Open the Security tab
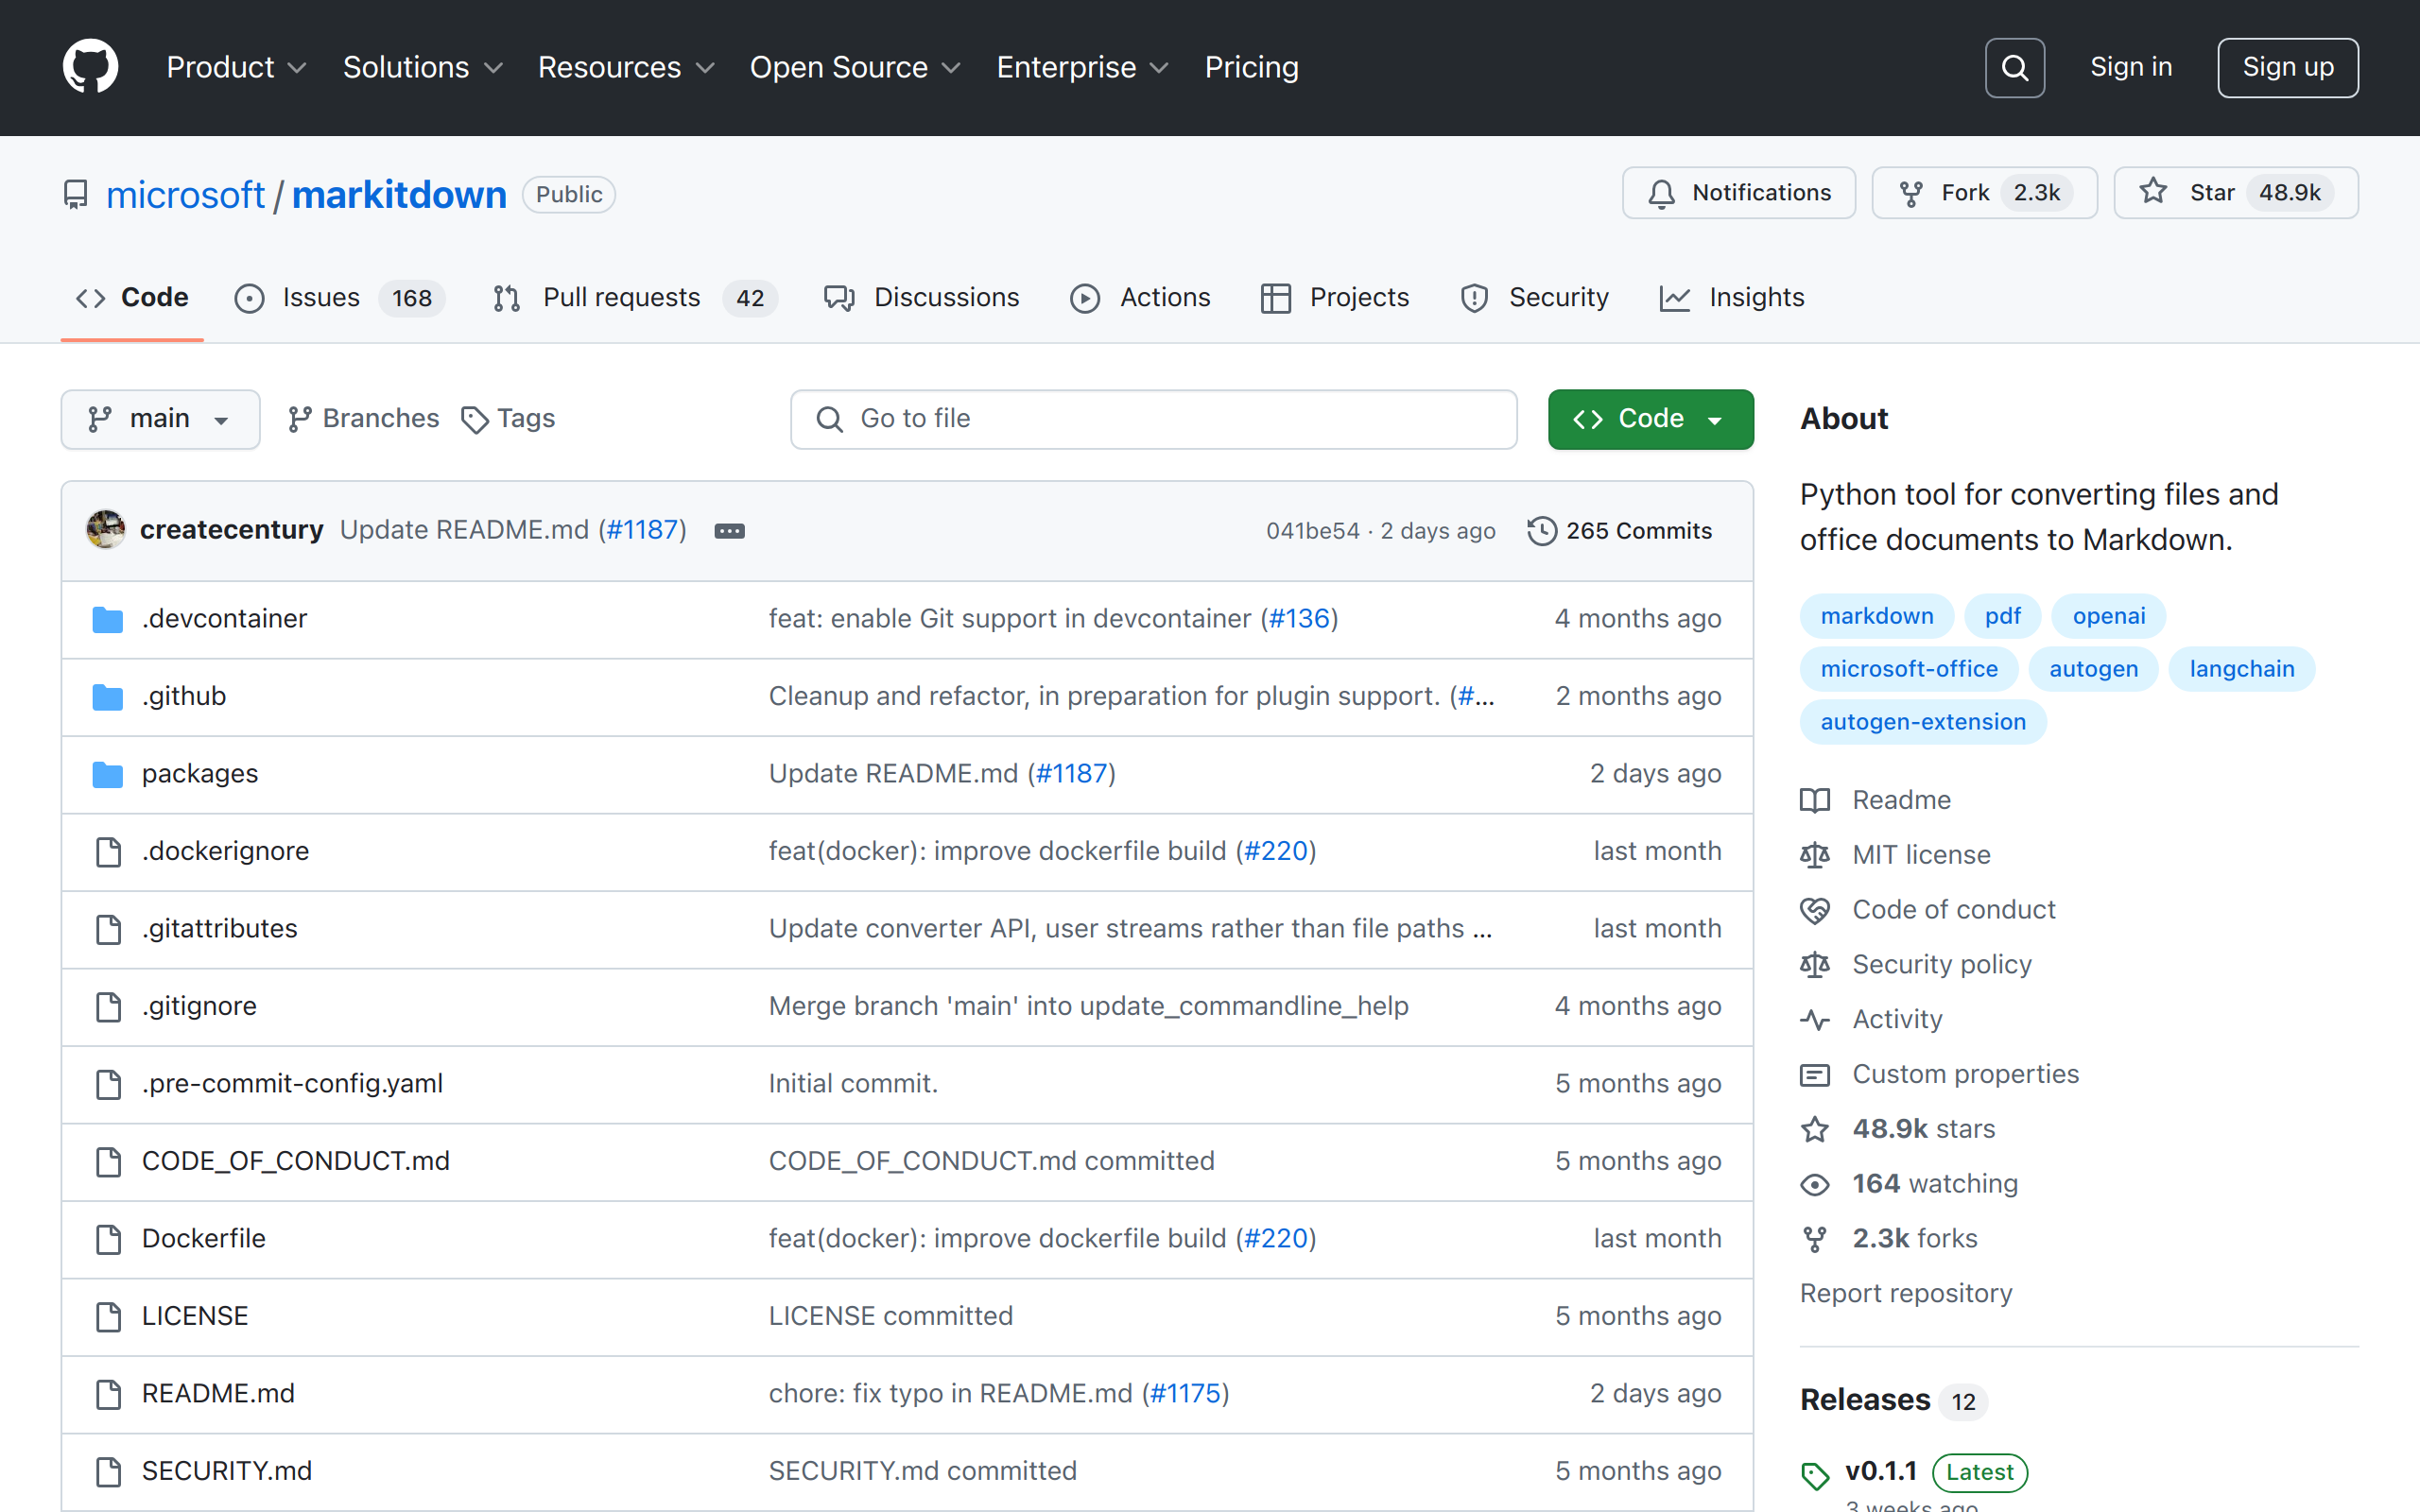 [1535, 298]
